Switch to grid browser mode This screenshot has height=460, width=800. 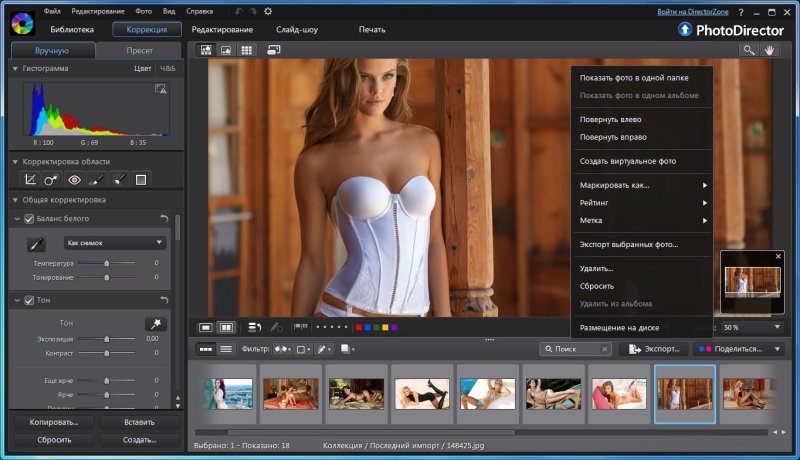point(246,50)
